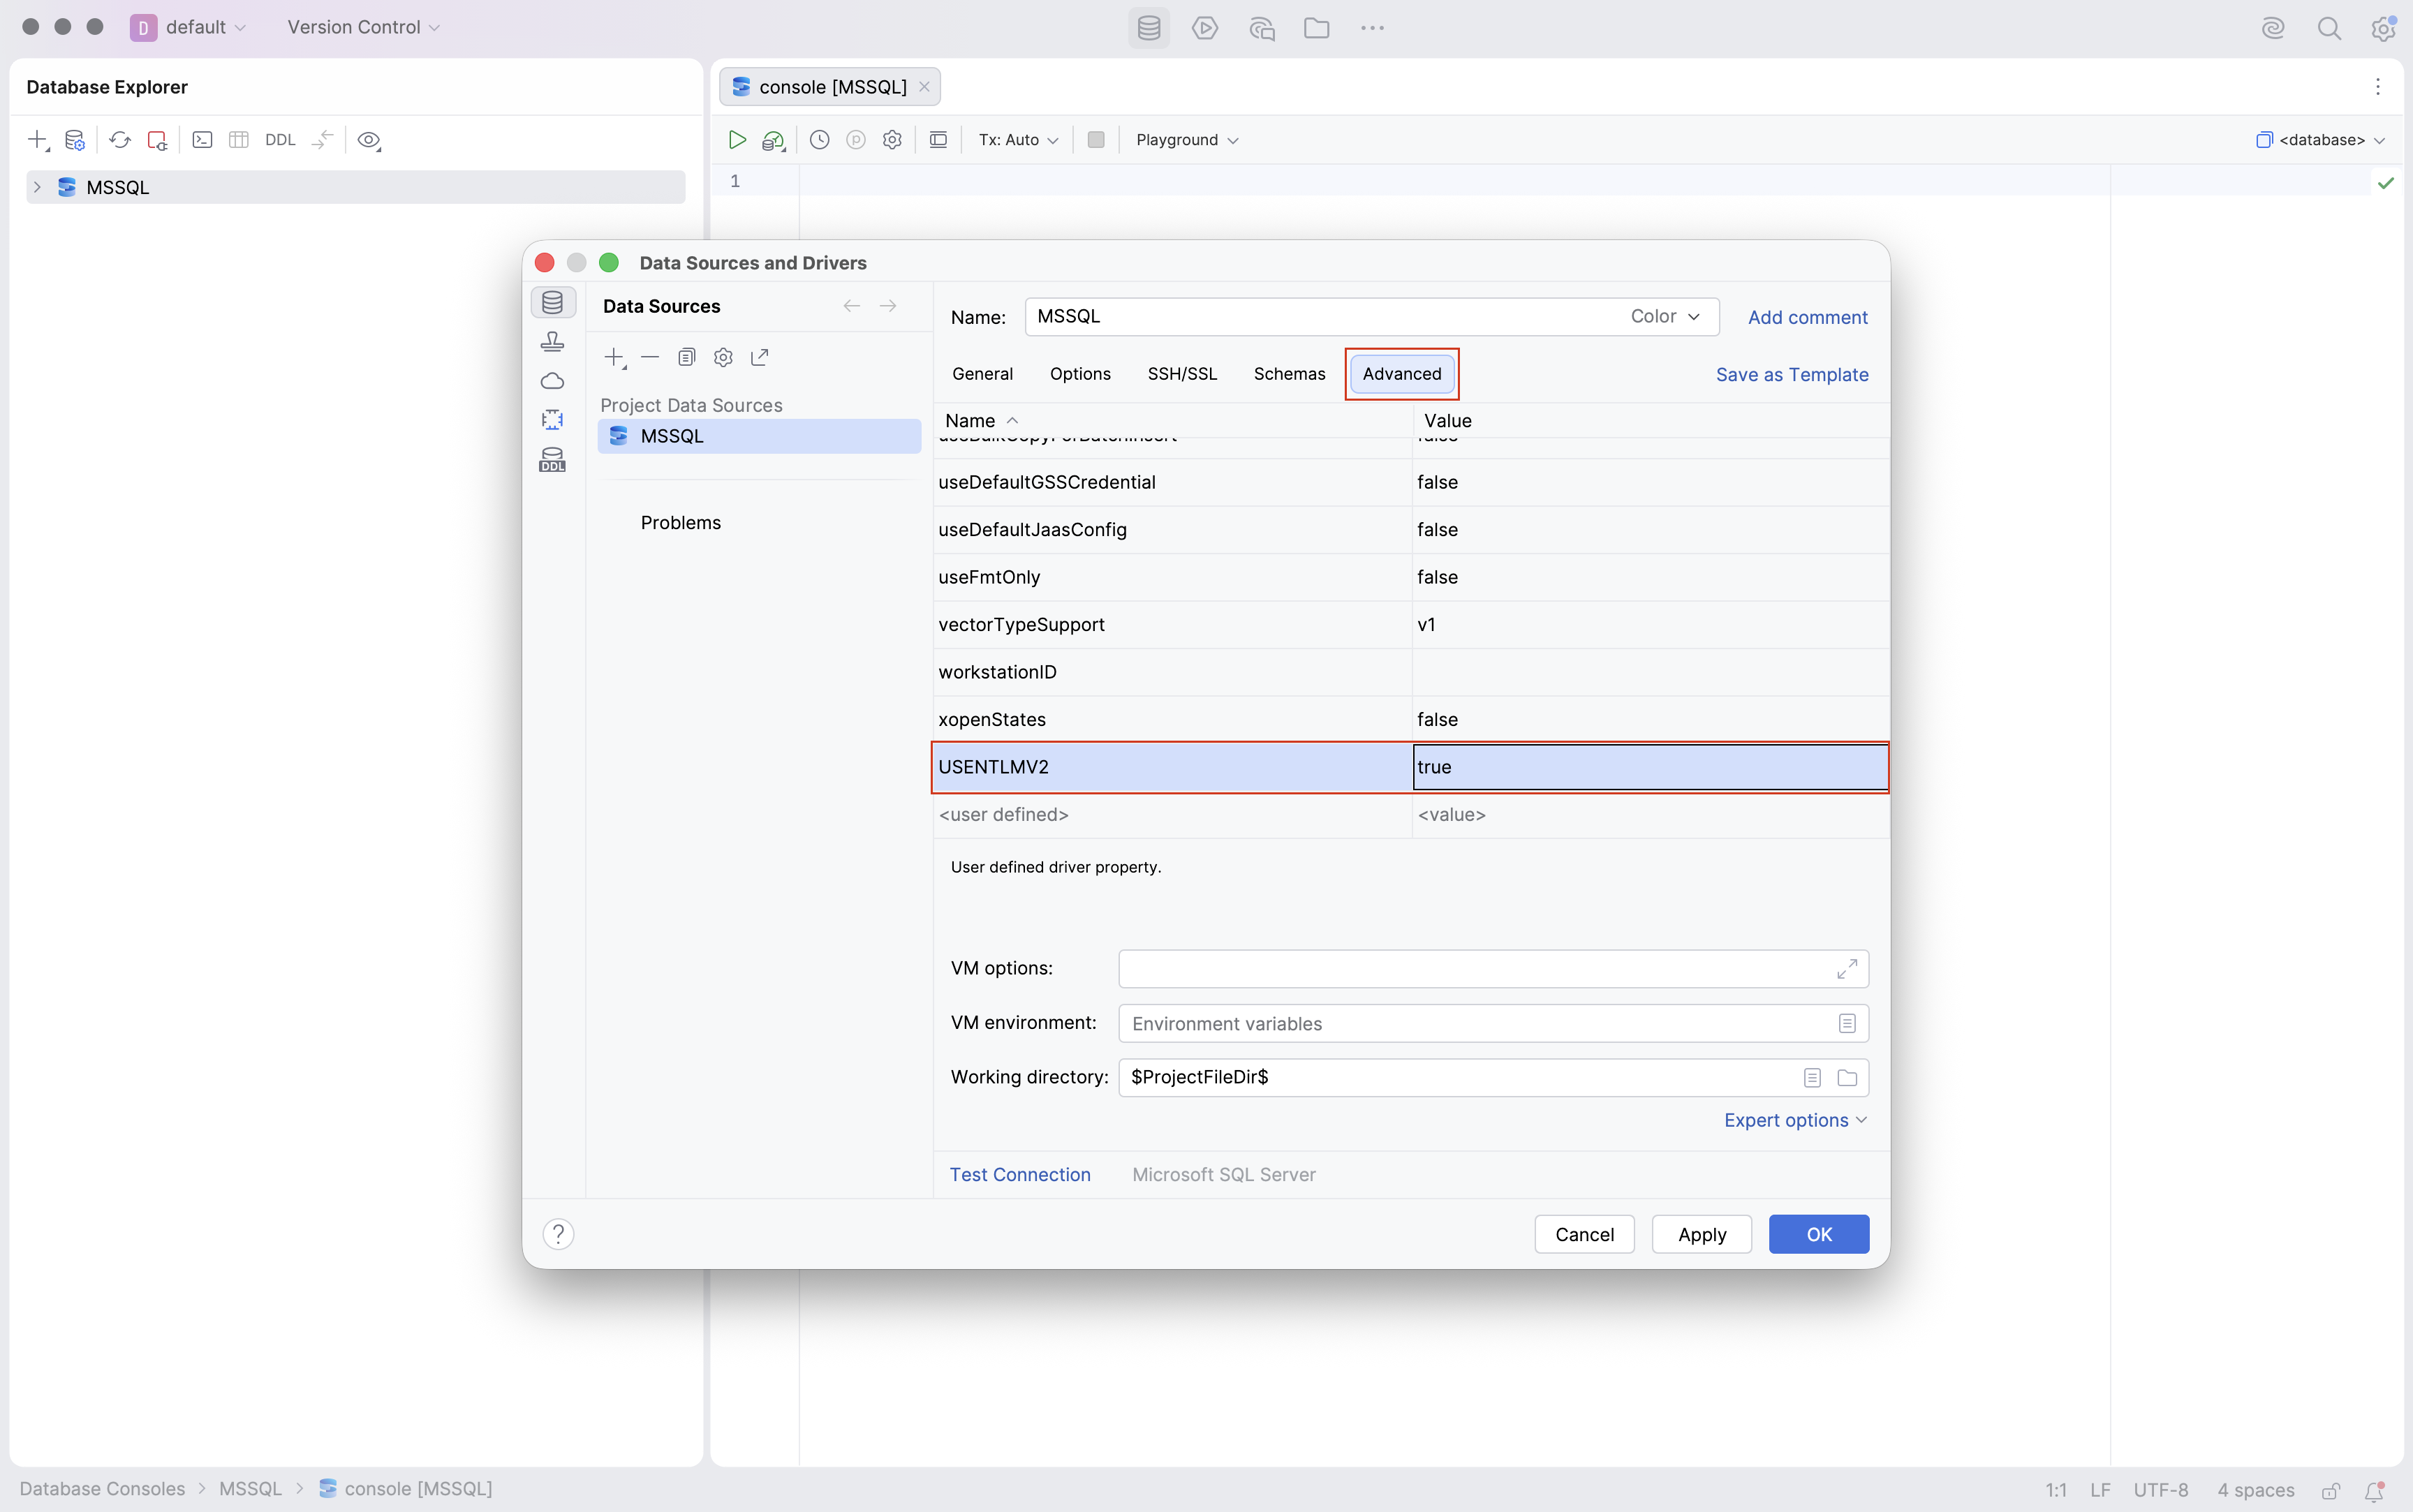Click the Refresh icon in Database Explorer

pyautogui.click(x=120, y=140)
